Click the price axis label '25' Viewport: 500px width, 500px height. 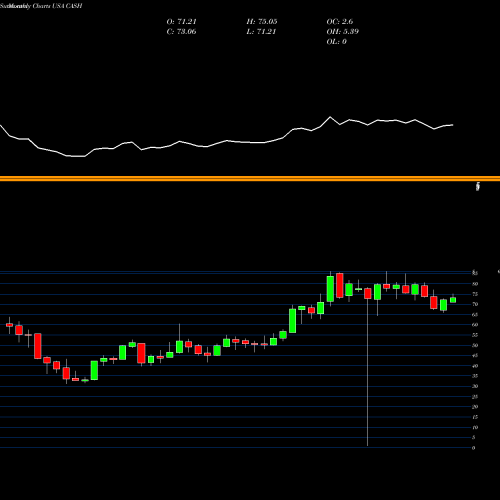pos(475,397)
